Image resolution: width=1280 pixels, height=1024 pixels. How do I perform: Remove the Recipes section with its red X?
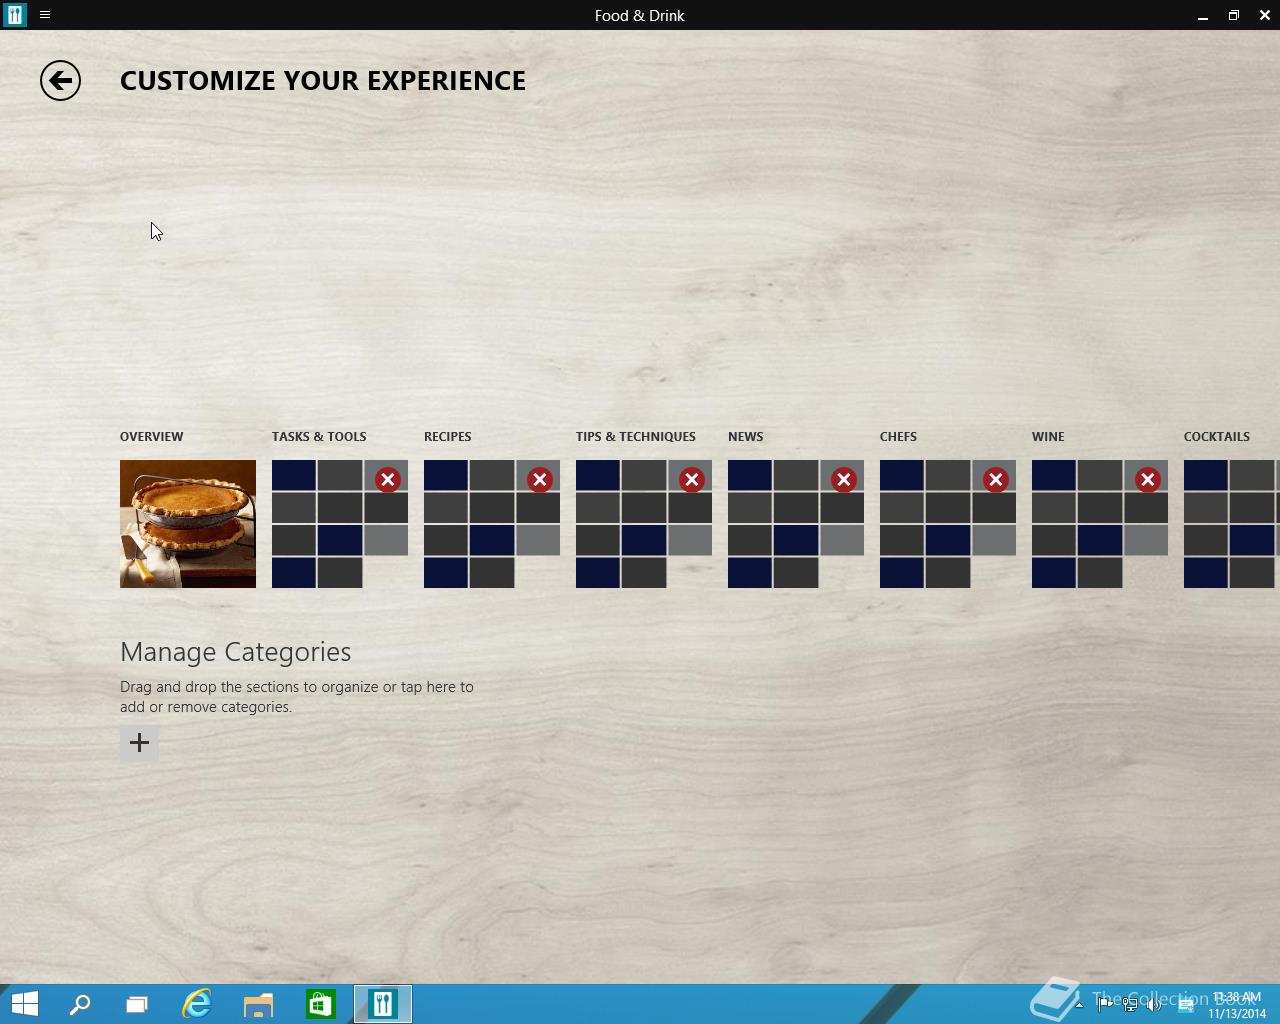540,480
